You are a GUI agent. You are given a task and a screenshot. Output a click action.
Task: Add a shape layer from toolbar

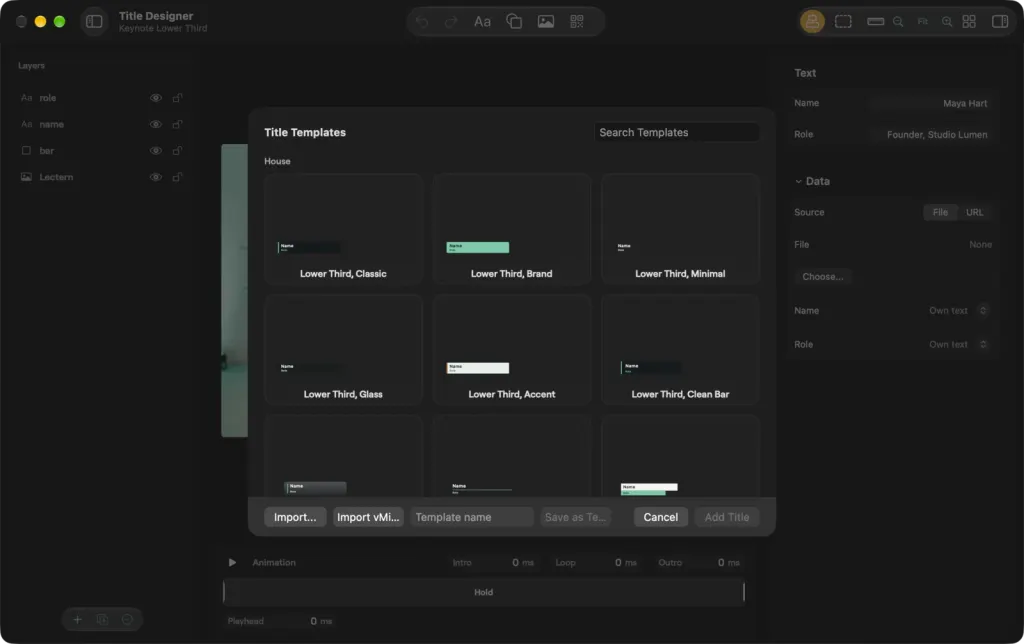pyautogui.click(x=514, y=22)
